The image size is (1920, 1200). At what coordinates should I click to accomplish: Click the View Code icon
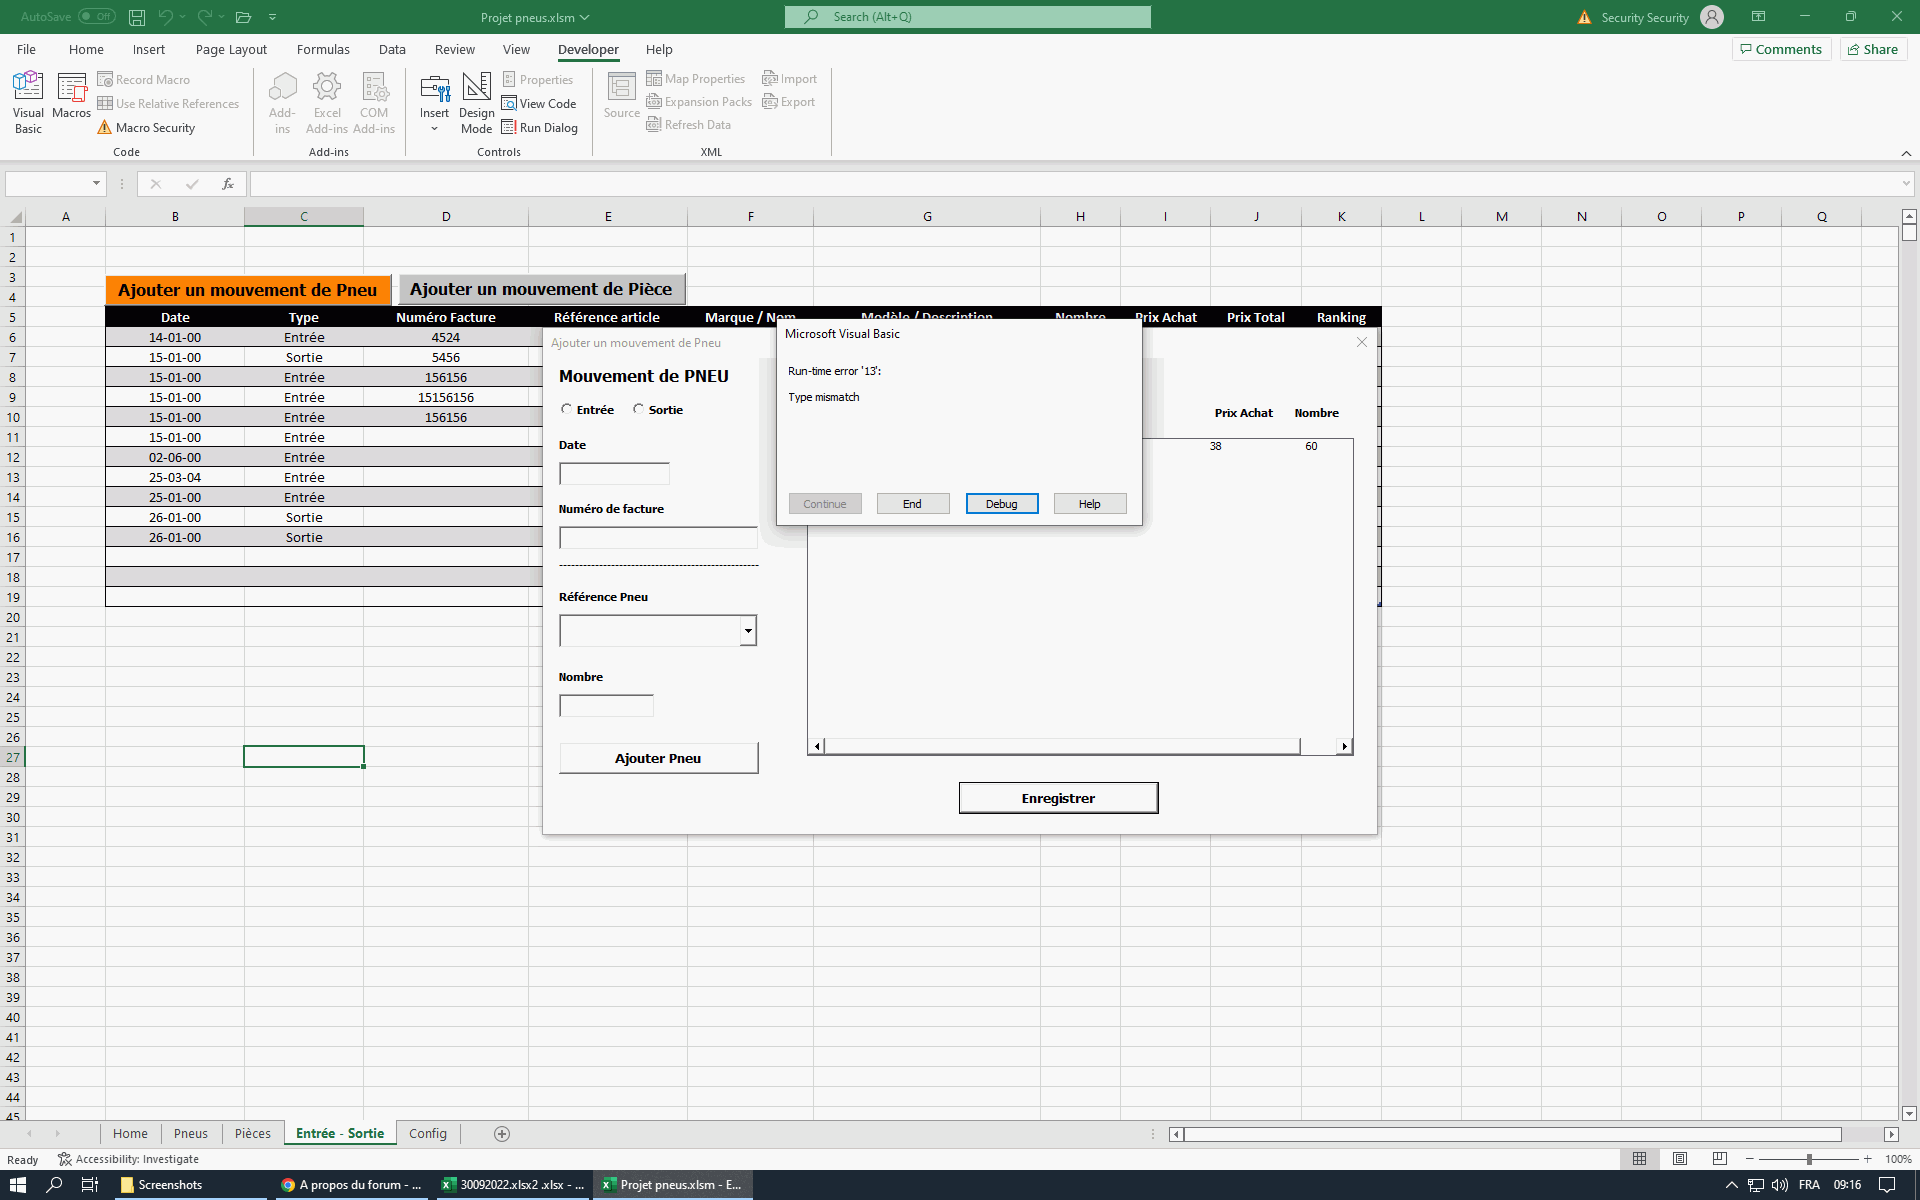click(539, 104)
